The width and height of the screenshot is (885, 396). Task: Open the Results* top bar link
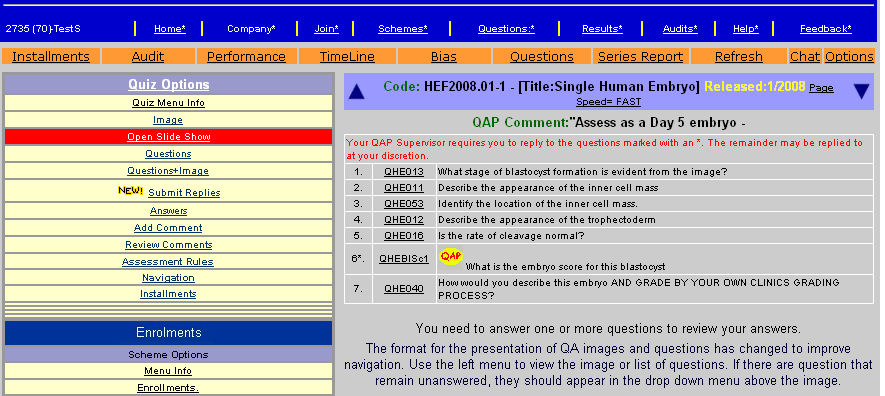(x=602, y=29)
